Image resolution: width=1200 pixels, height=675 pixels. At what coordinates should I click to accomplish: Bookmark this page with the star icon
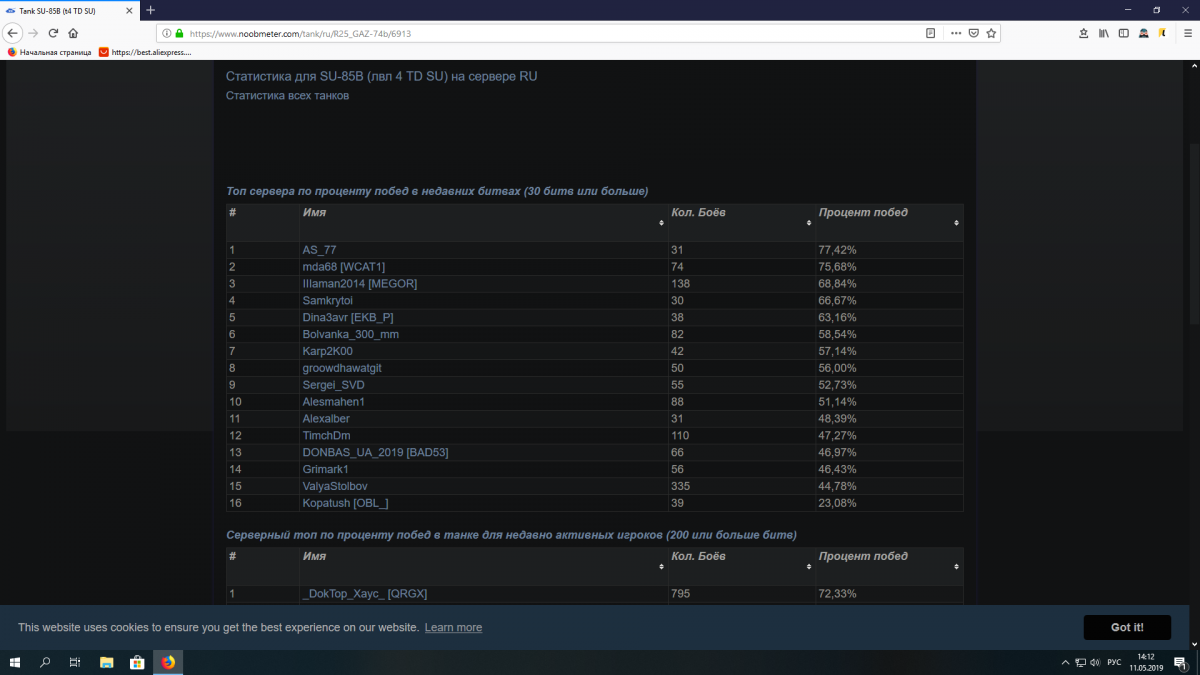tap(991, 33)
